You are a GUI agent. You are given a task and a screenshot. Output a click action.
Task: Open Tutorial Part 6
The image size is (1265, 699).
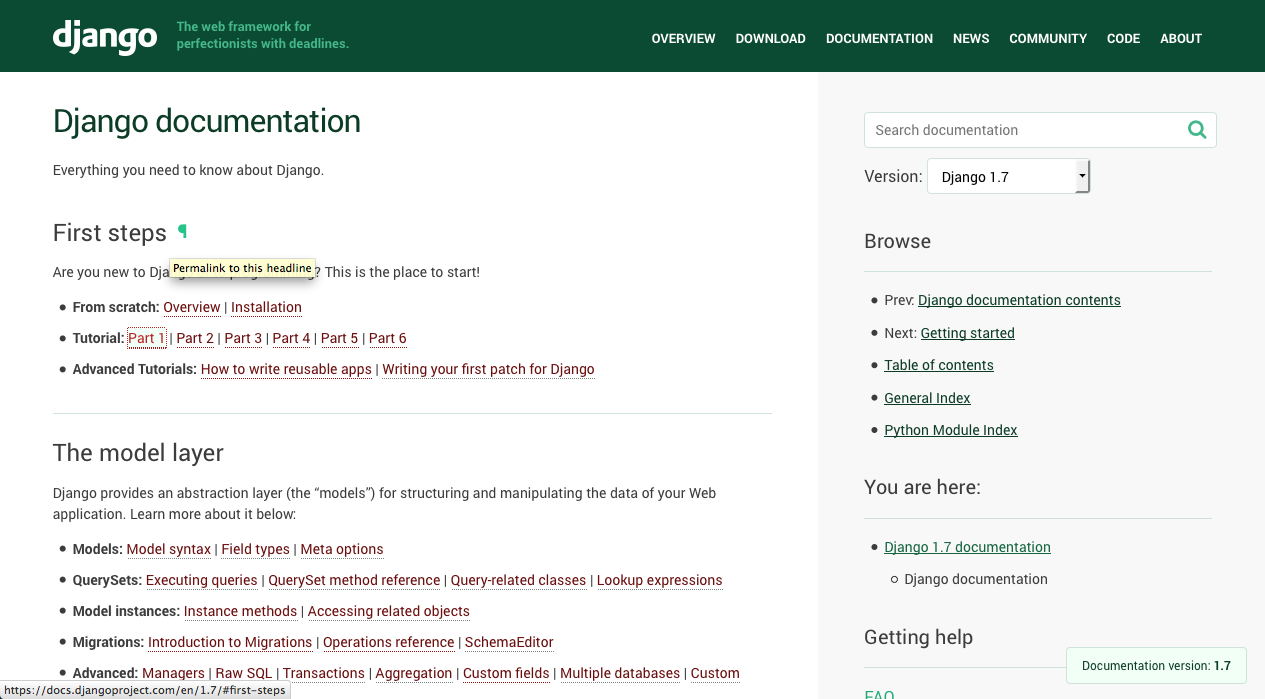pyautogui.click(x=387, y=338)
